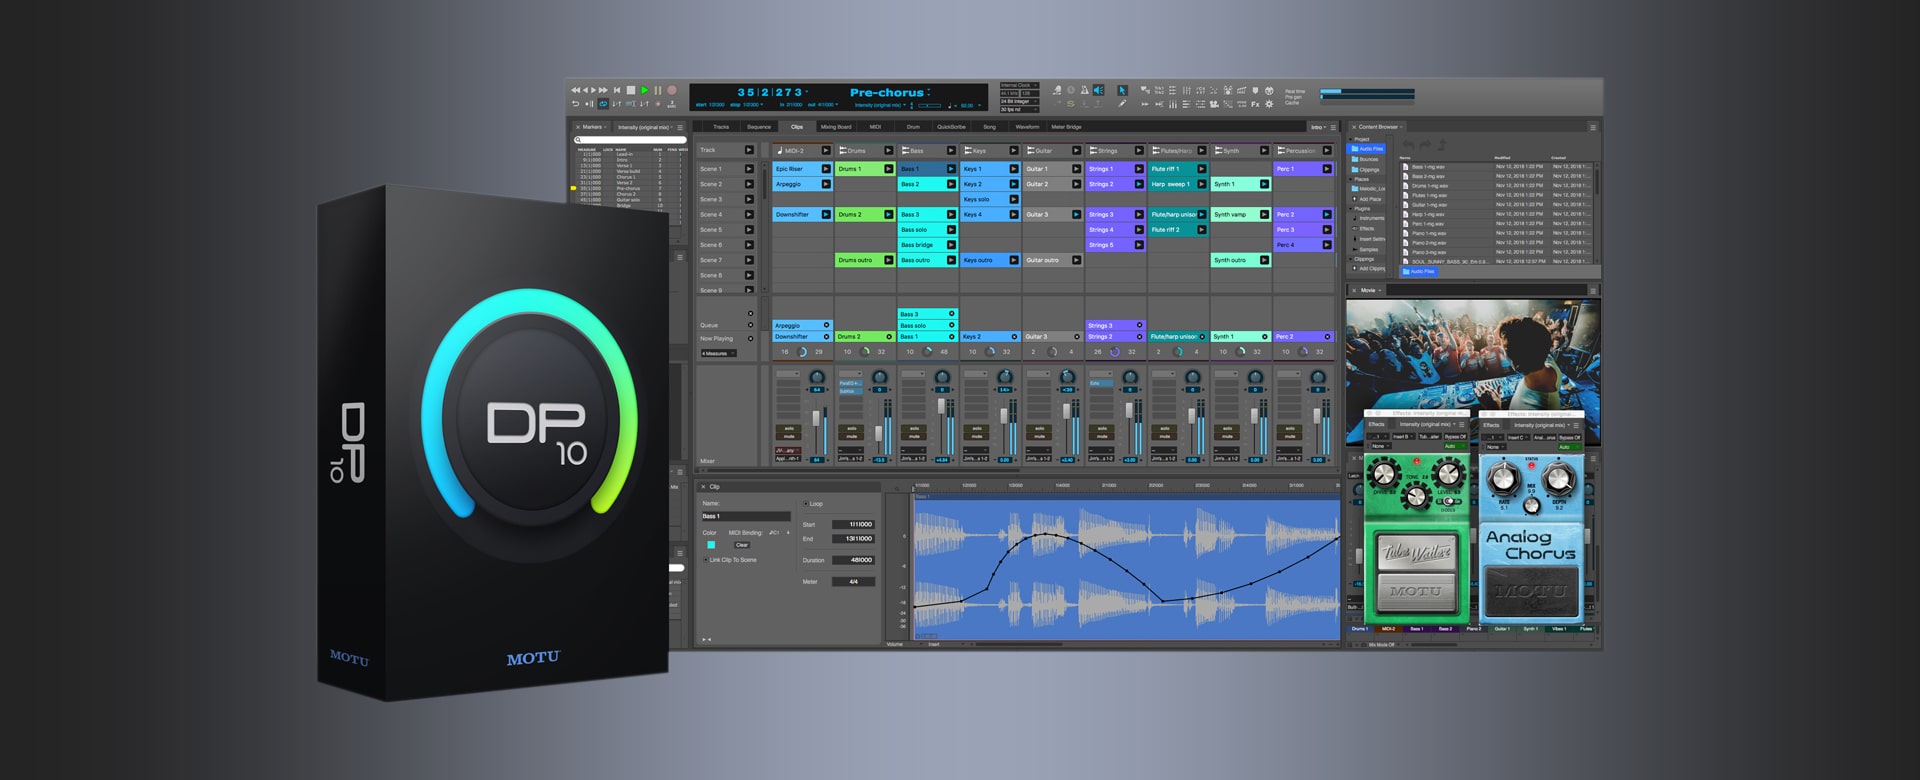Screen dimensions: 1920x780
Task: Click the Clear MIDI binding button
Action: (742, 545)
